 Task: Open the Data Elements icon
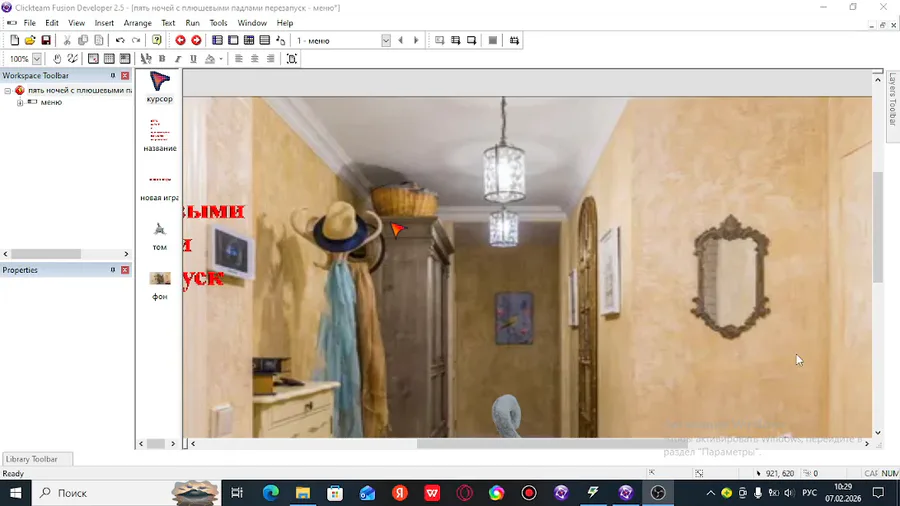pyautogui.click(x=281, y=40)
